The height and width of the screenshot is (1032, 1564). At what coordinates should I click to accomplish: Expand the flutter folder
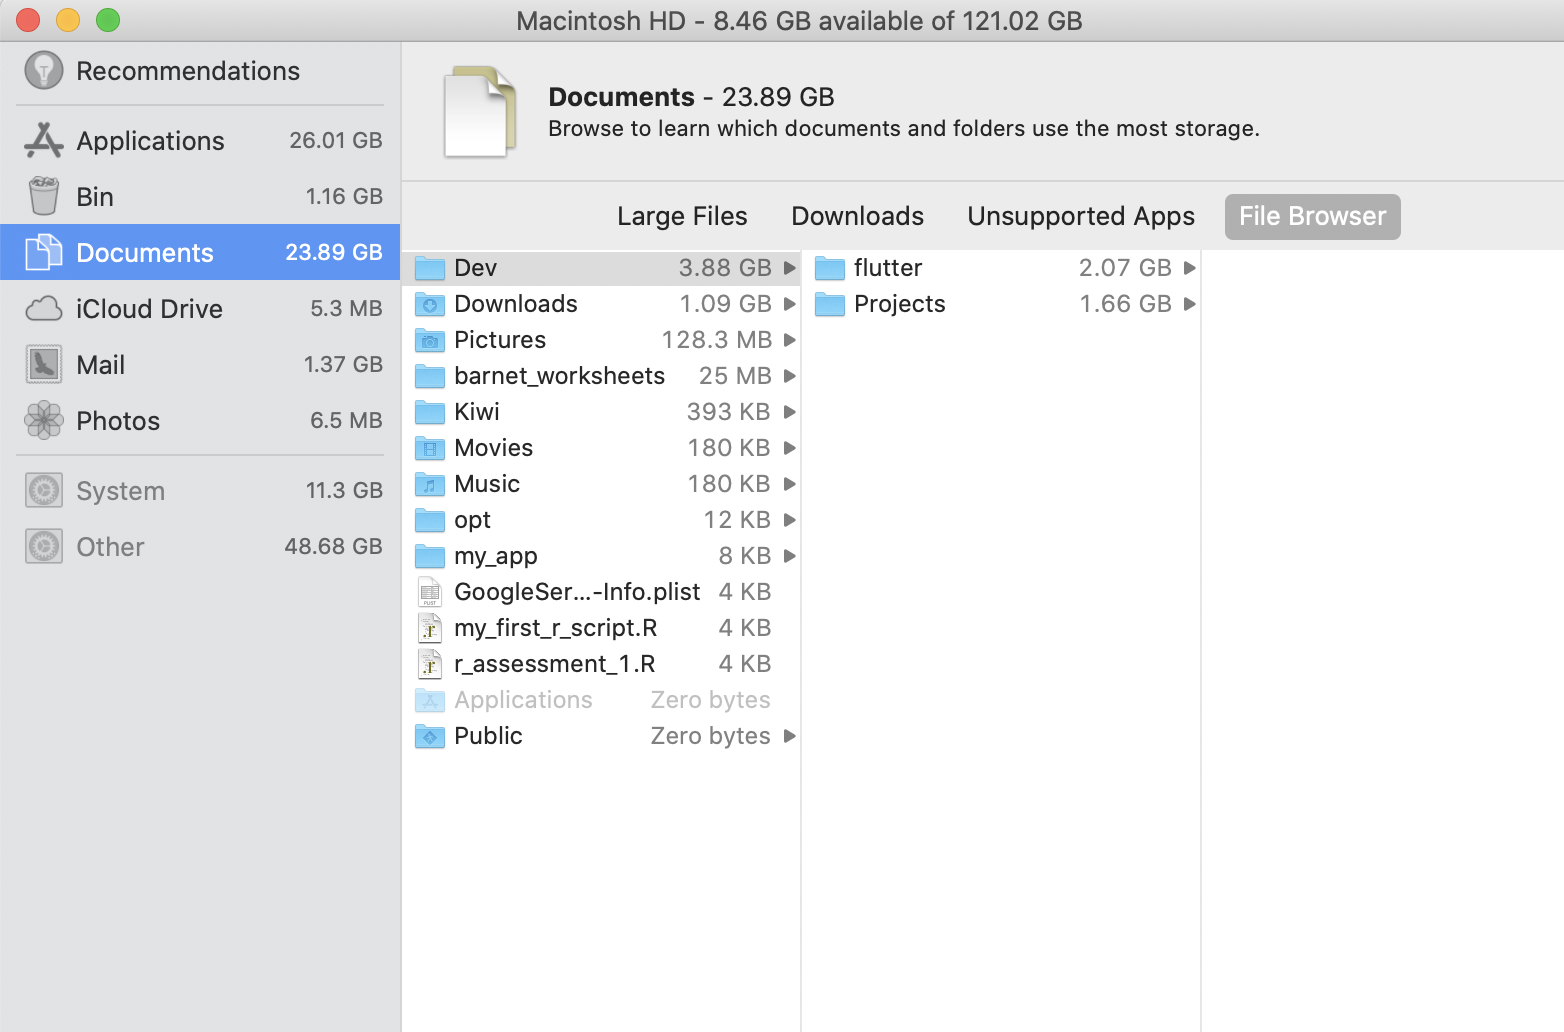[x=1189, y=267]
